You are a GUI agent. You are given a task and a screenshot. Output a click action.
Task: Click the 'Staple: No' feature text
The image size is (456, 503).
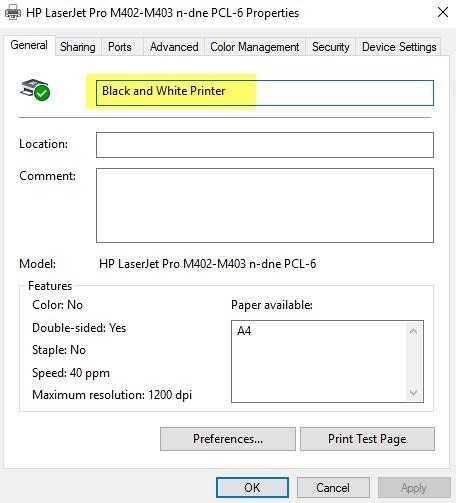[x=59, y=350]
